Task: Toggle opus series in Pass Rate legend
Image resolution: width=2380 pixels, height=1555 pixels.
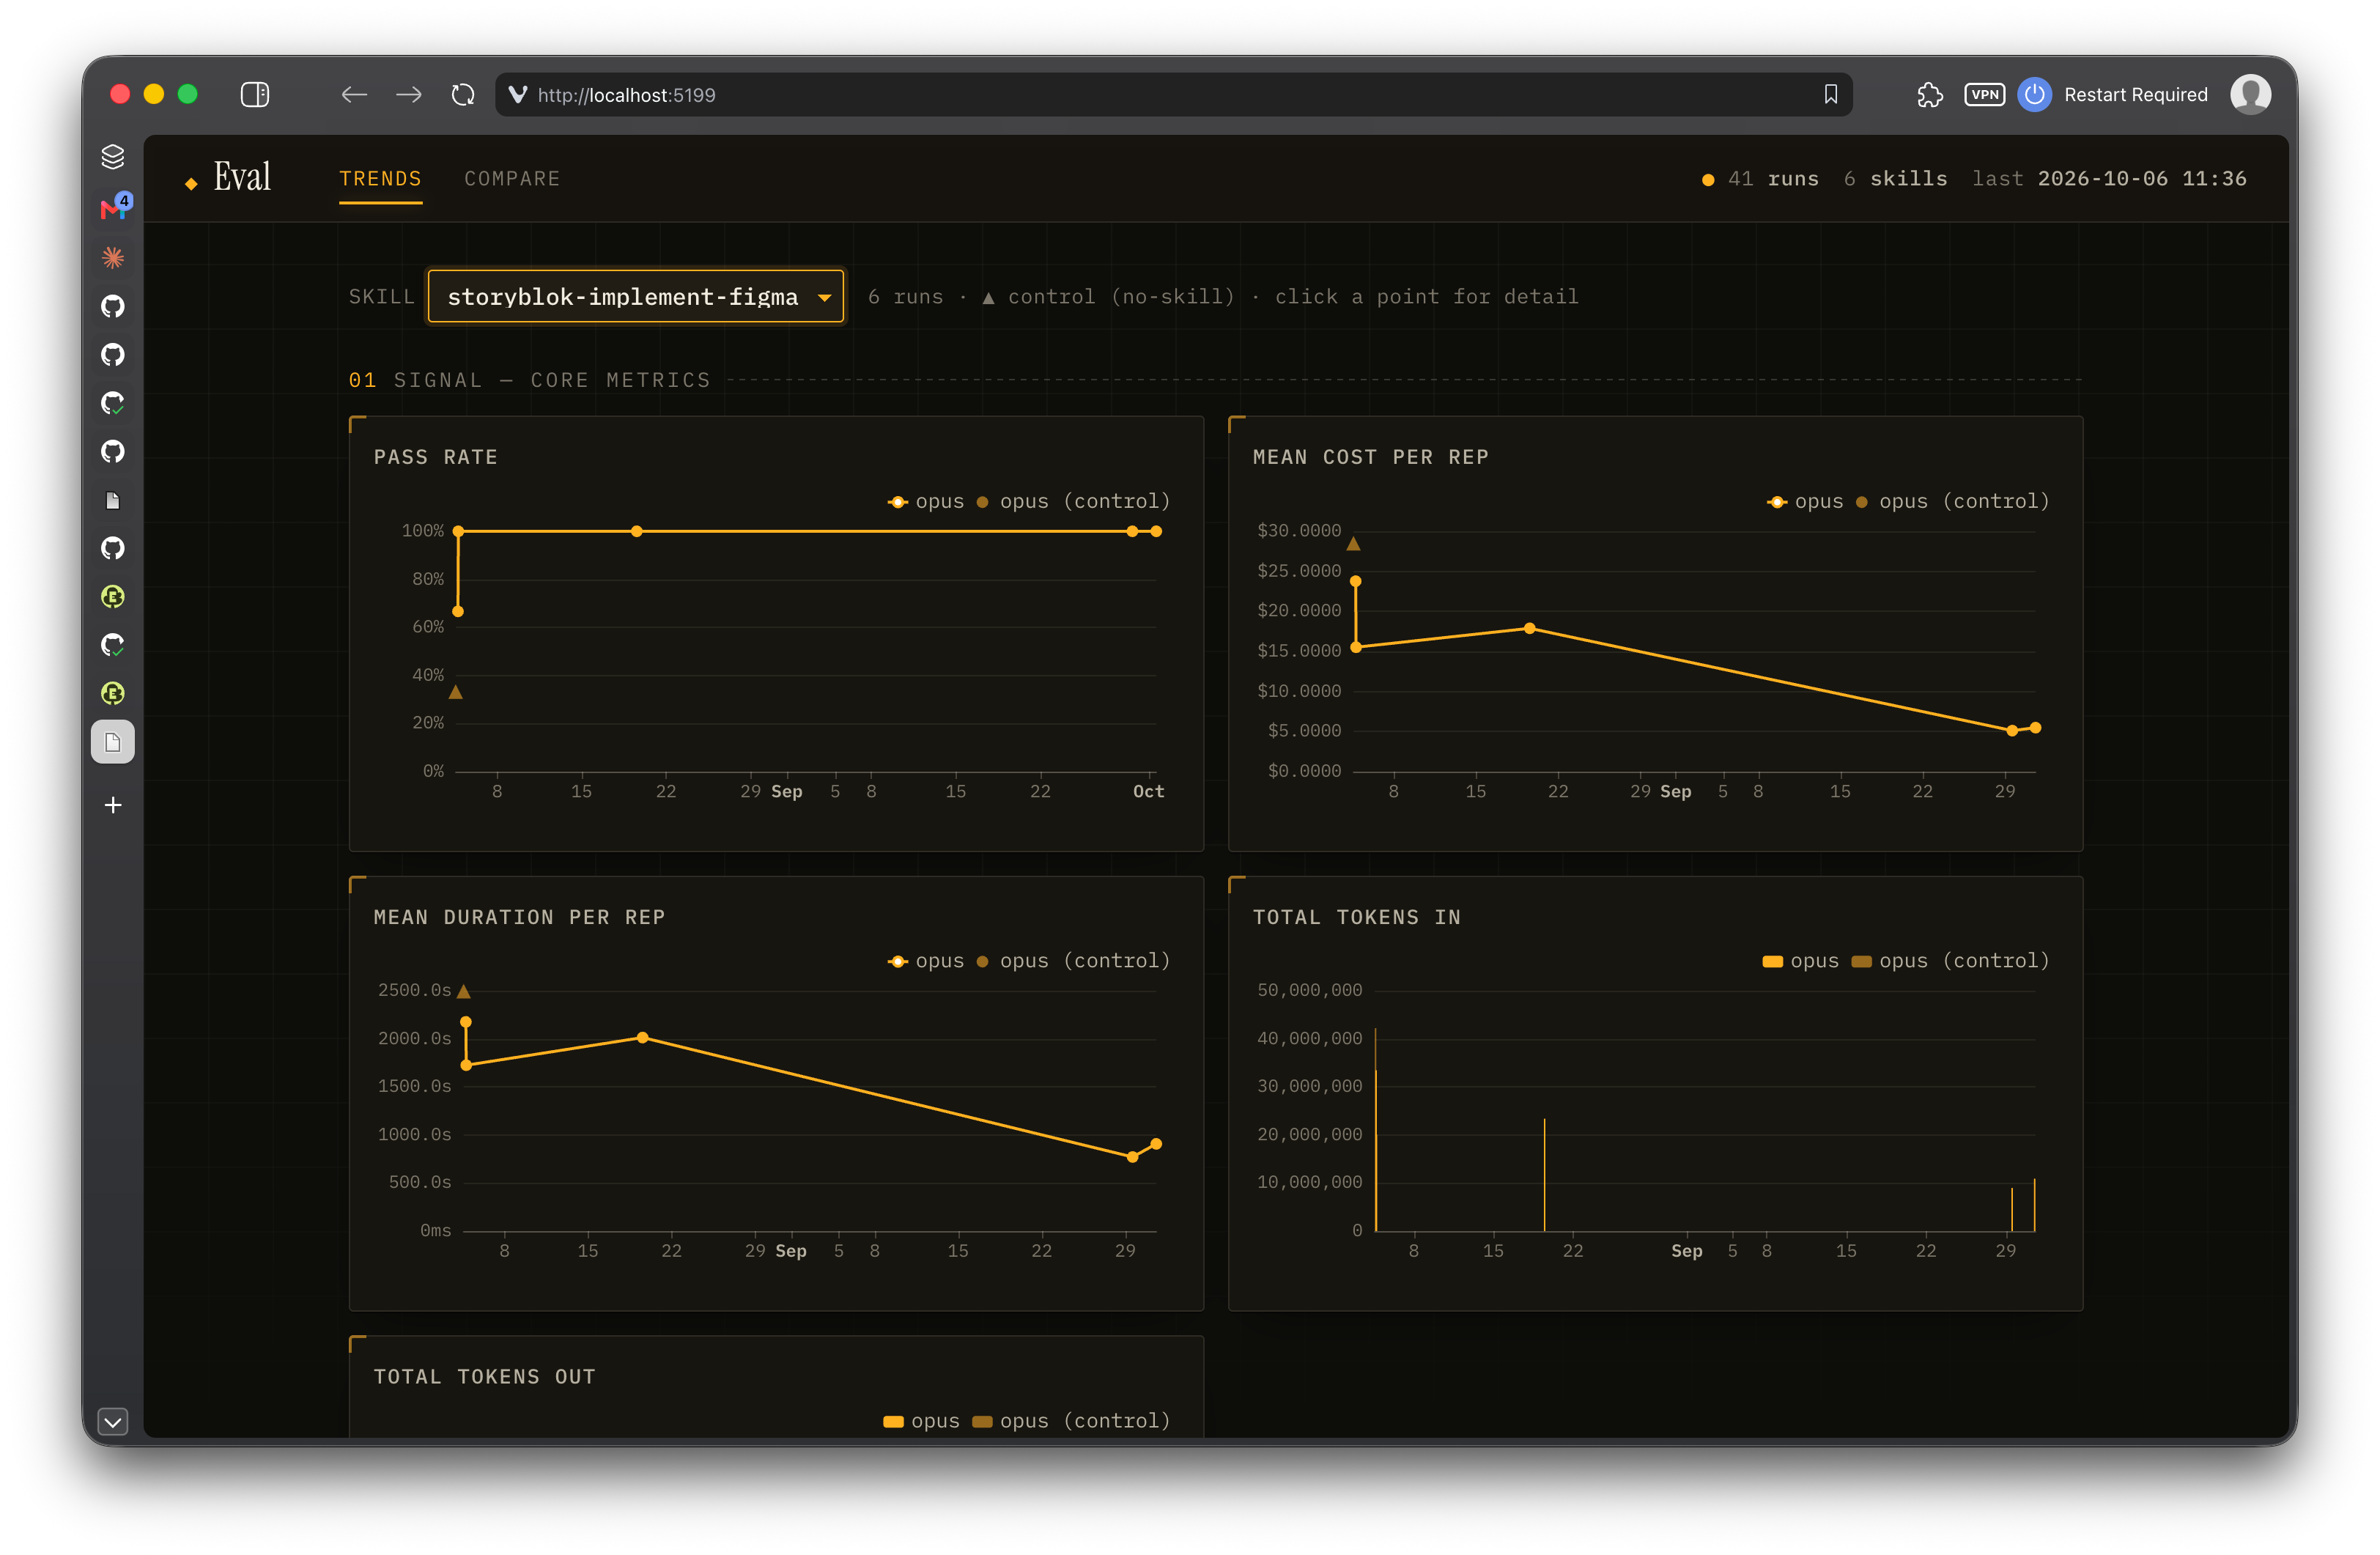Action: pos(926,502)
